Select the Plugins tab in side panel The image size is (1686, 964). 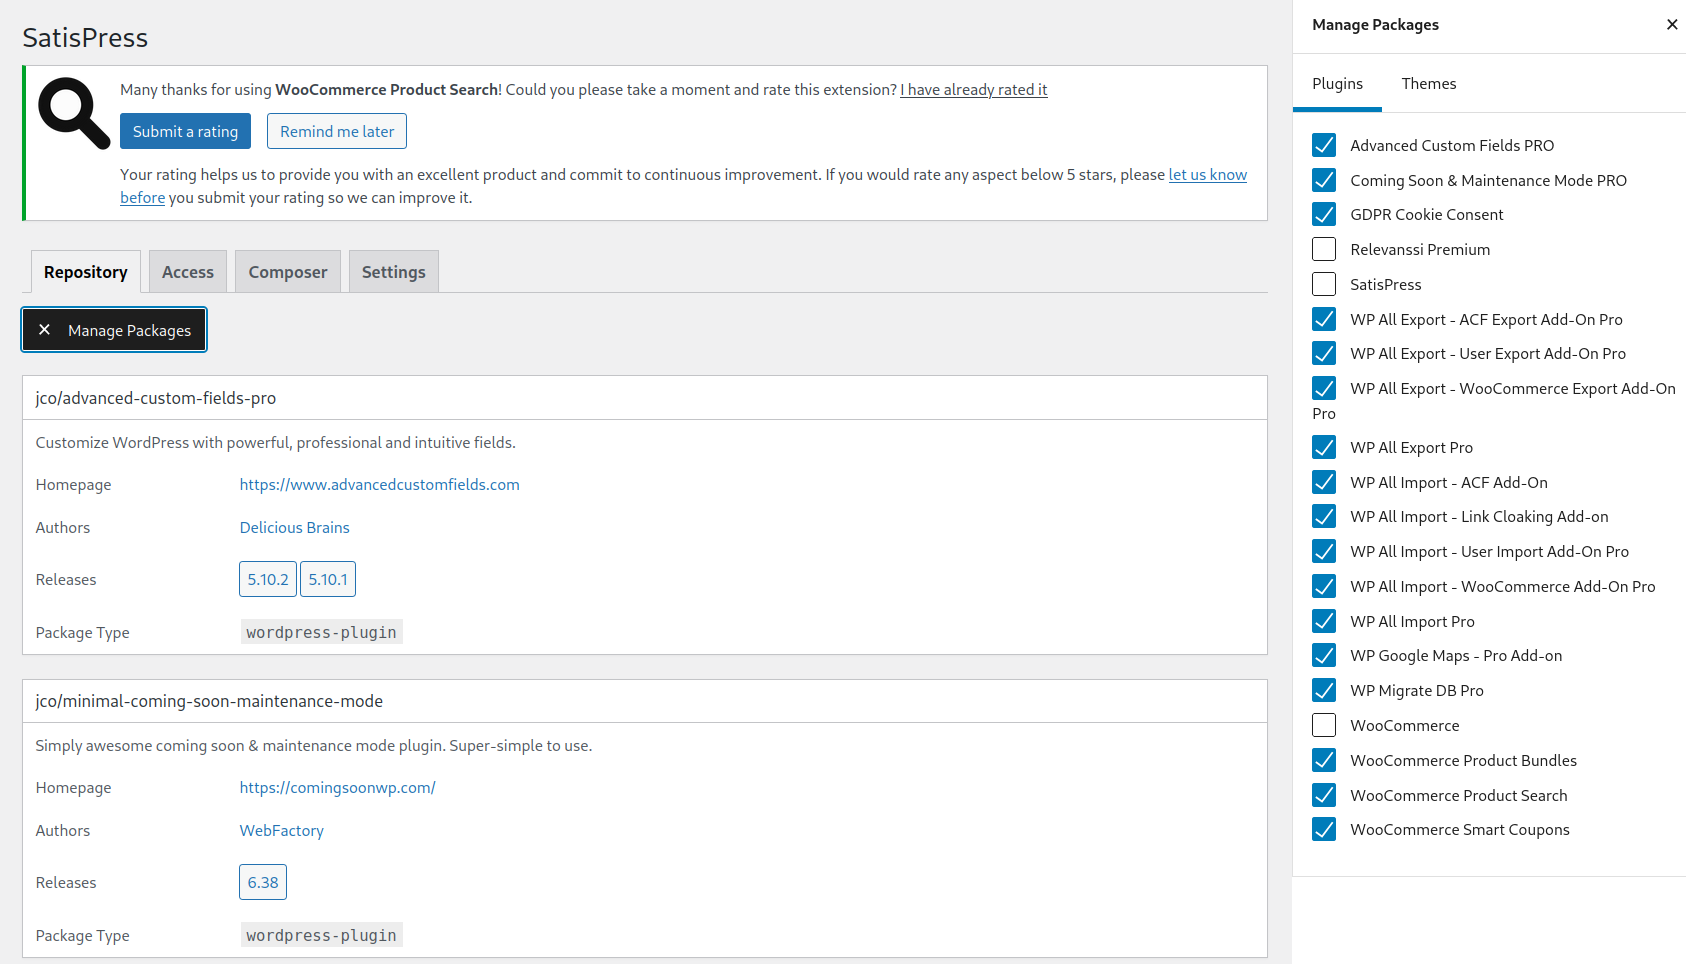tap(1337, 84)
